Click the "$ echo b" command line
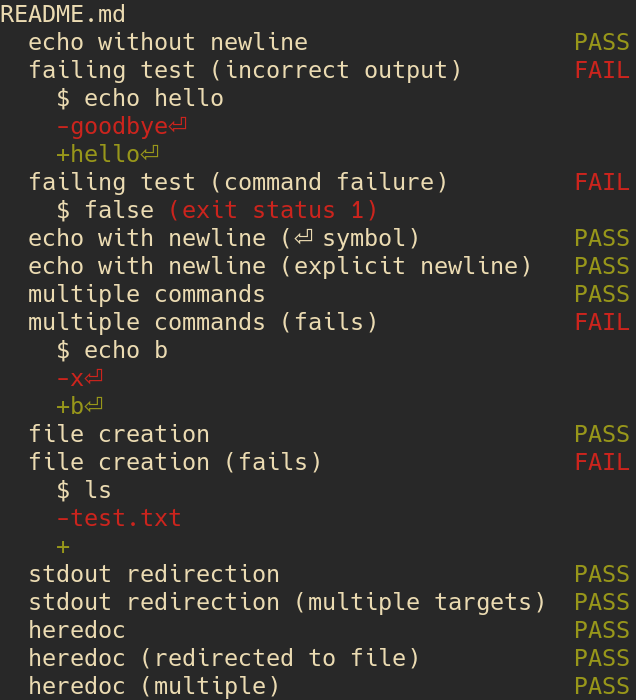 coord(112,350)
